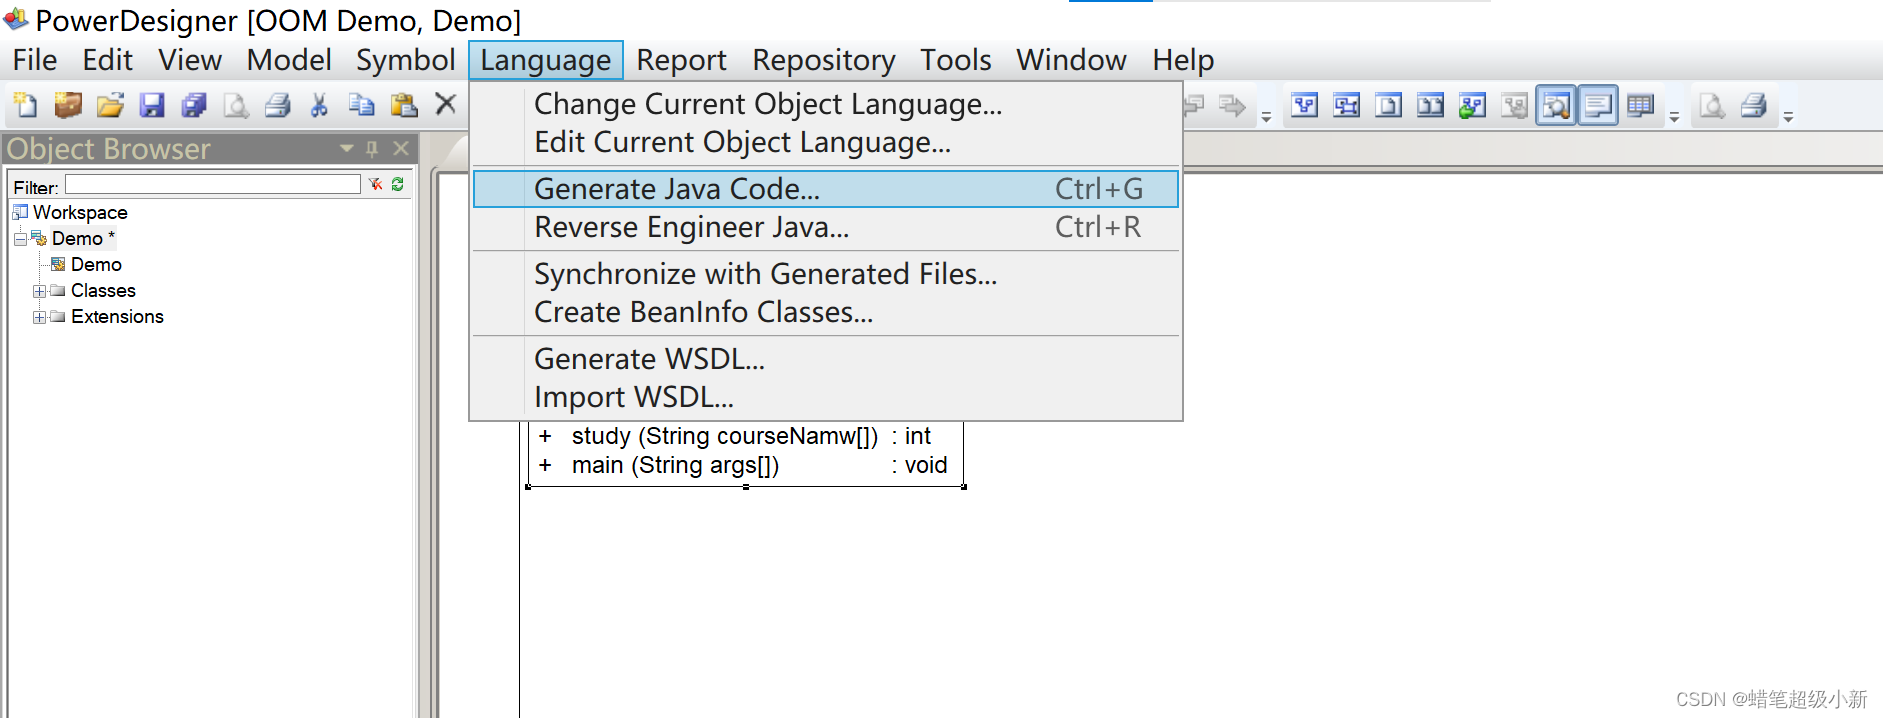Viewport: 1883px width, 718px height.
Task: Open toolbar options arrow after grid icon
Action: pos(1674,117)
